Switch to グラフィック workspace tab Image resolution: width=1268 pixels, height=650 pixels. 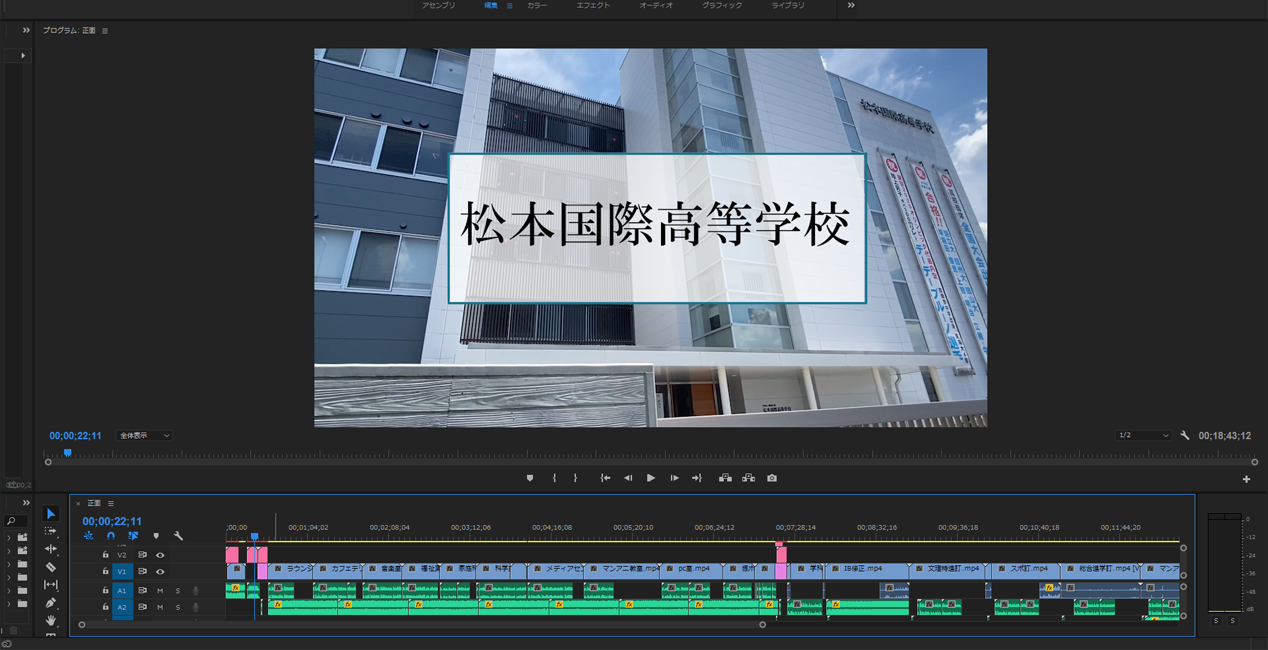click(x=722, y=5)
